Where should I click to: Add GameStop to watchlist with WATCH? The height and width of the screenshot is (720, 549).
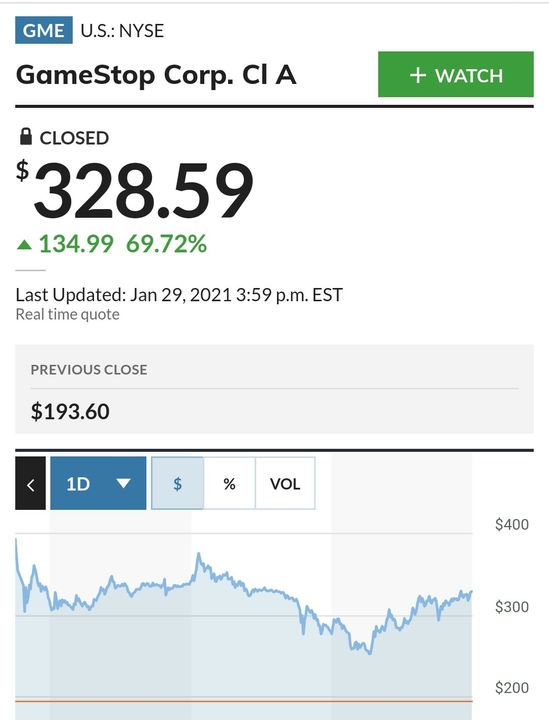point(456,74)
